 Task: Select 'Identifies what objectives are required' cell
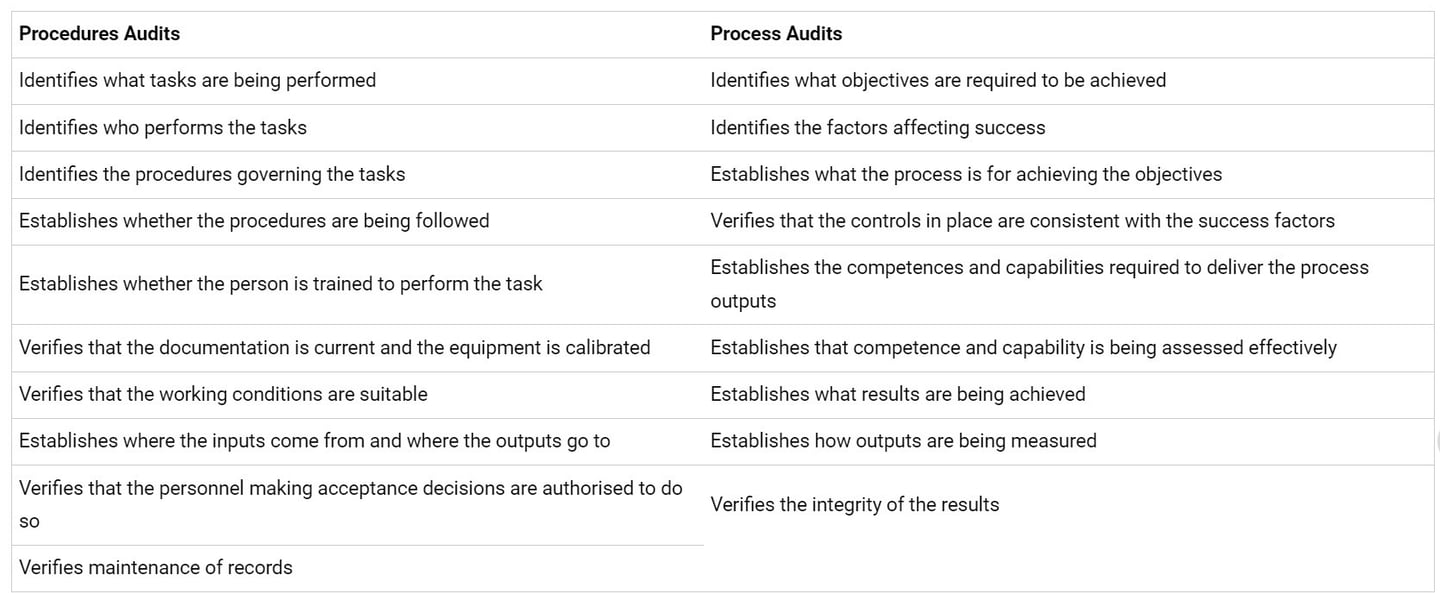pyautogui.click(x=1068, y=81)
